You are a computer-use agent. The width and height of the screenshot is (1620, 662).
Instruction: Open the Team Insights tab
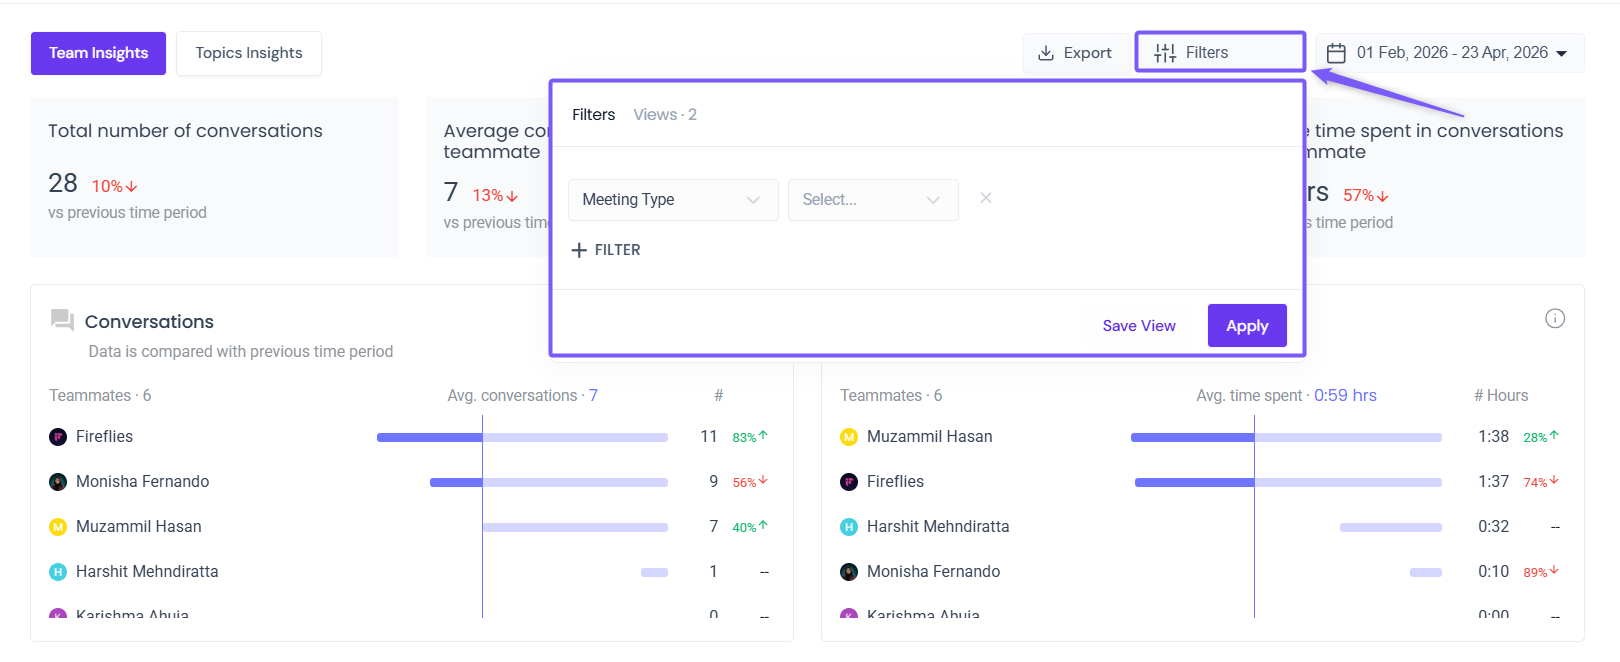coord(98,53)
